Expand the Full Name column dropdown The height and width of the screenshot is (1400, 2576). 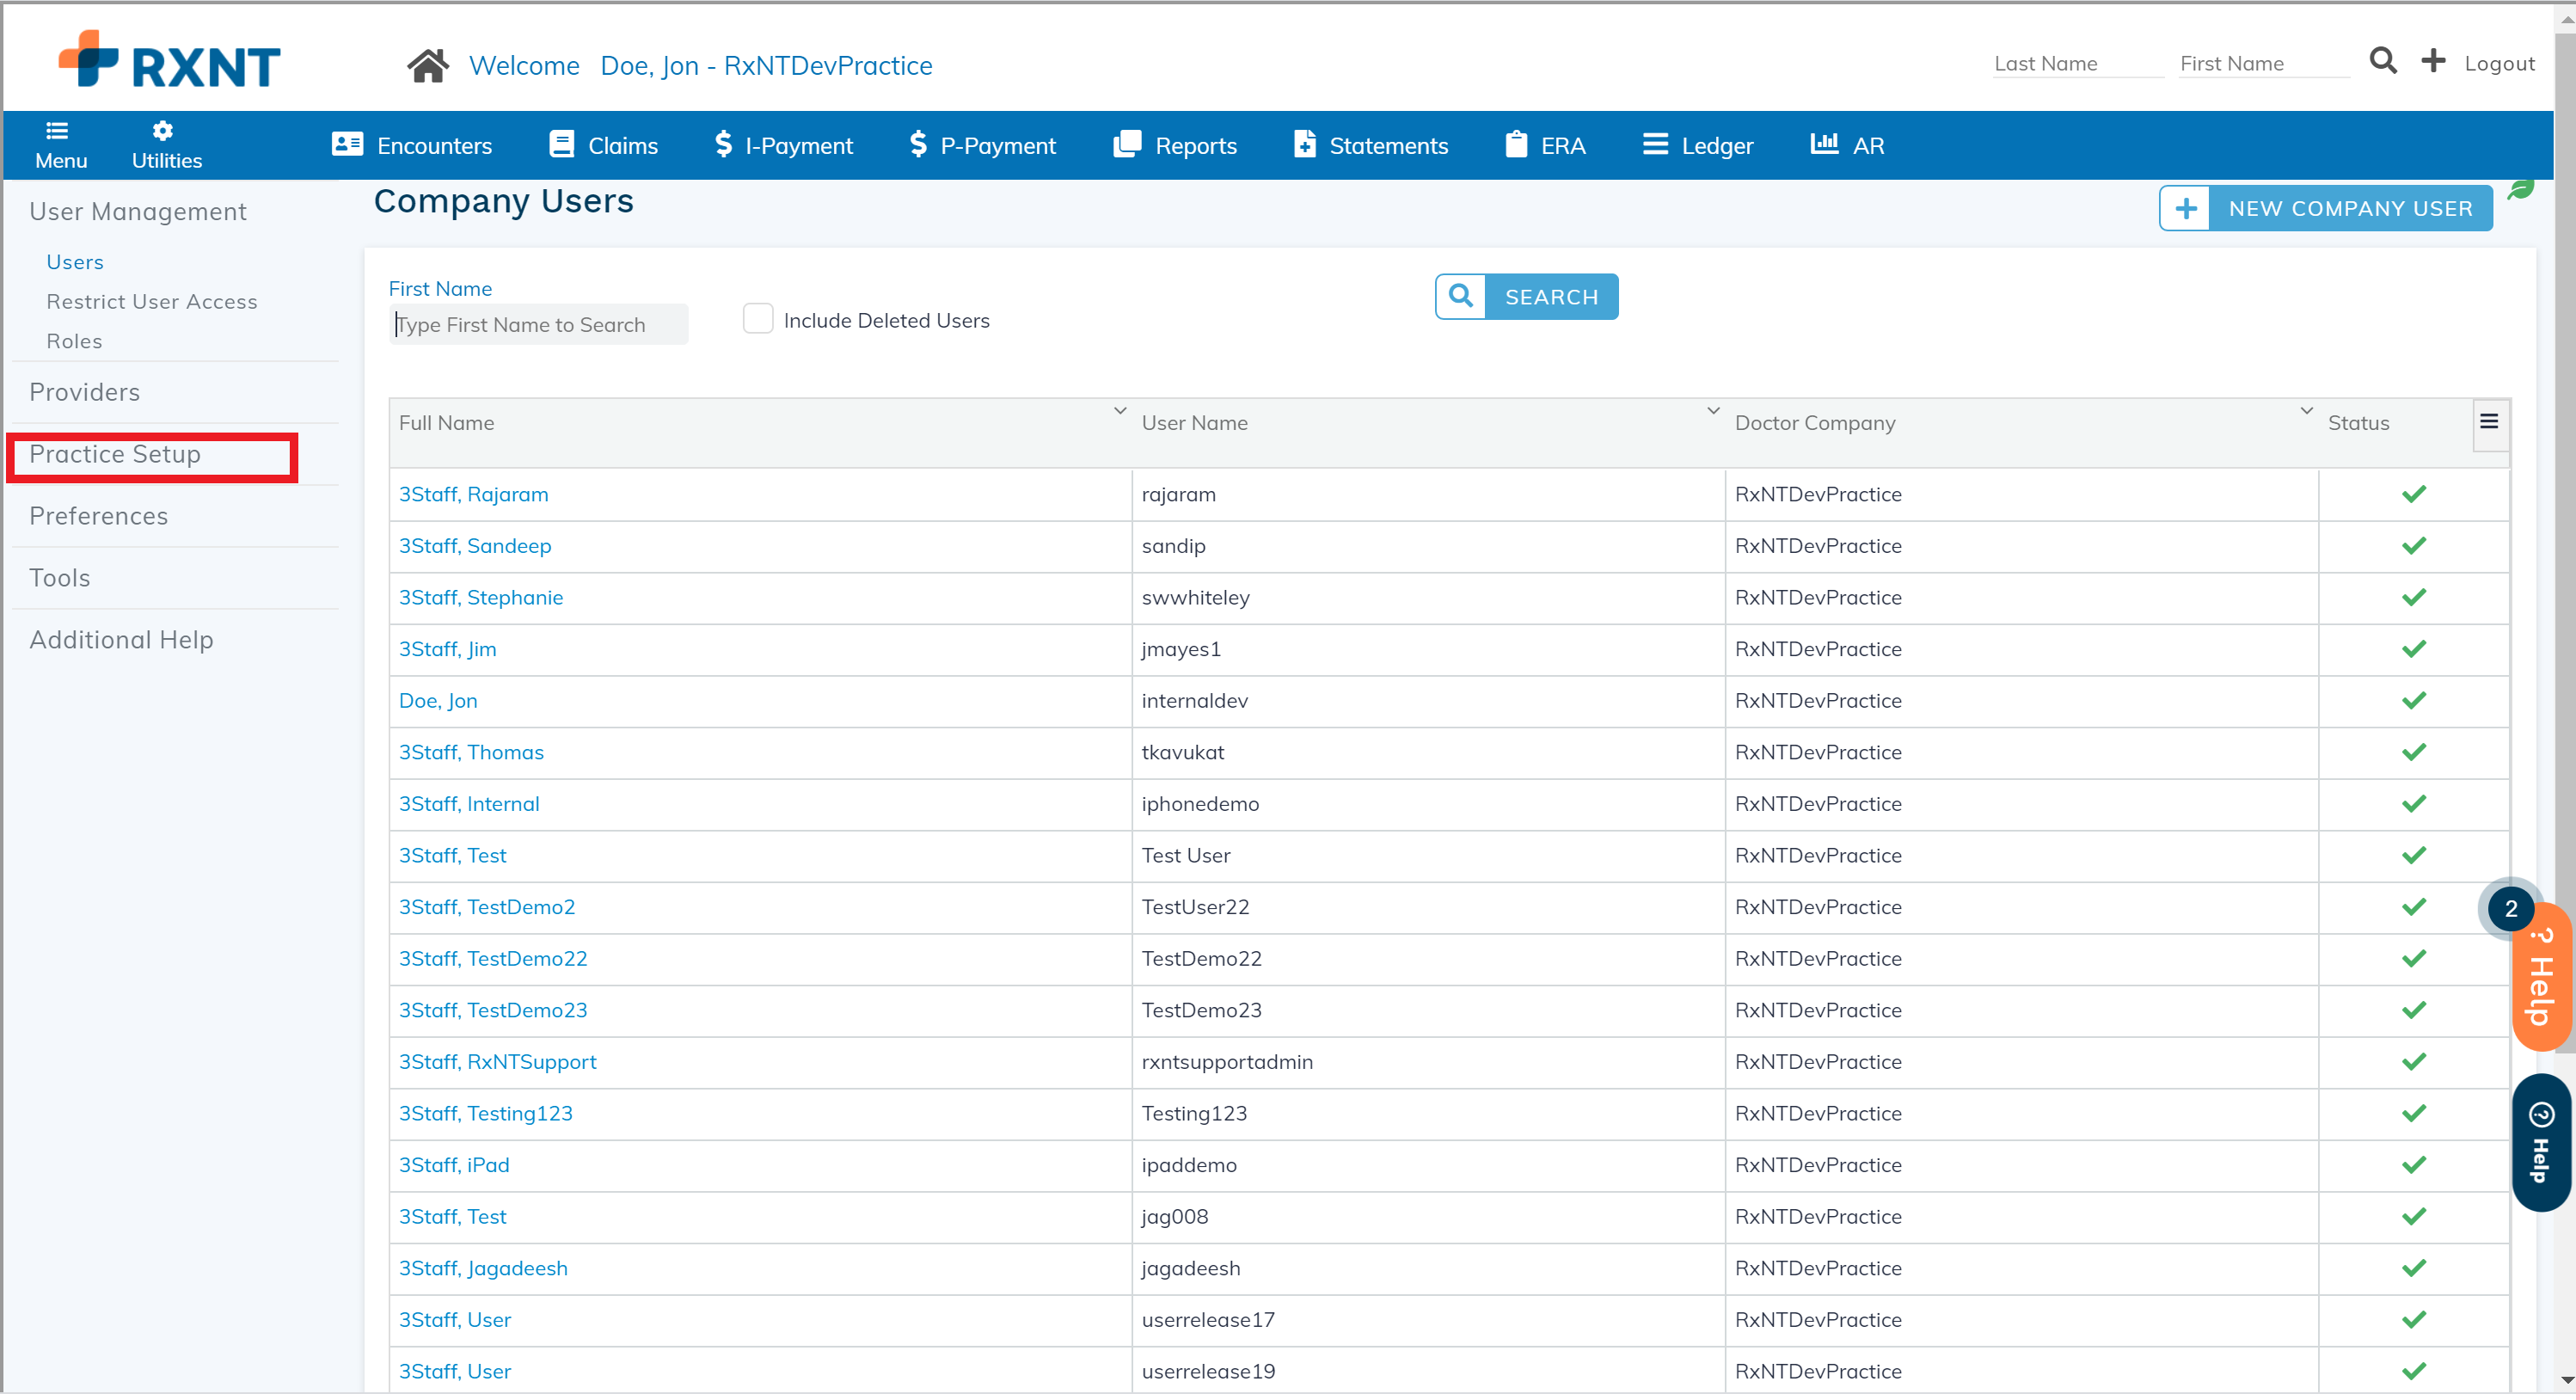pos(1120,411)
